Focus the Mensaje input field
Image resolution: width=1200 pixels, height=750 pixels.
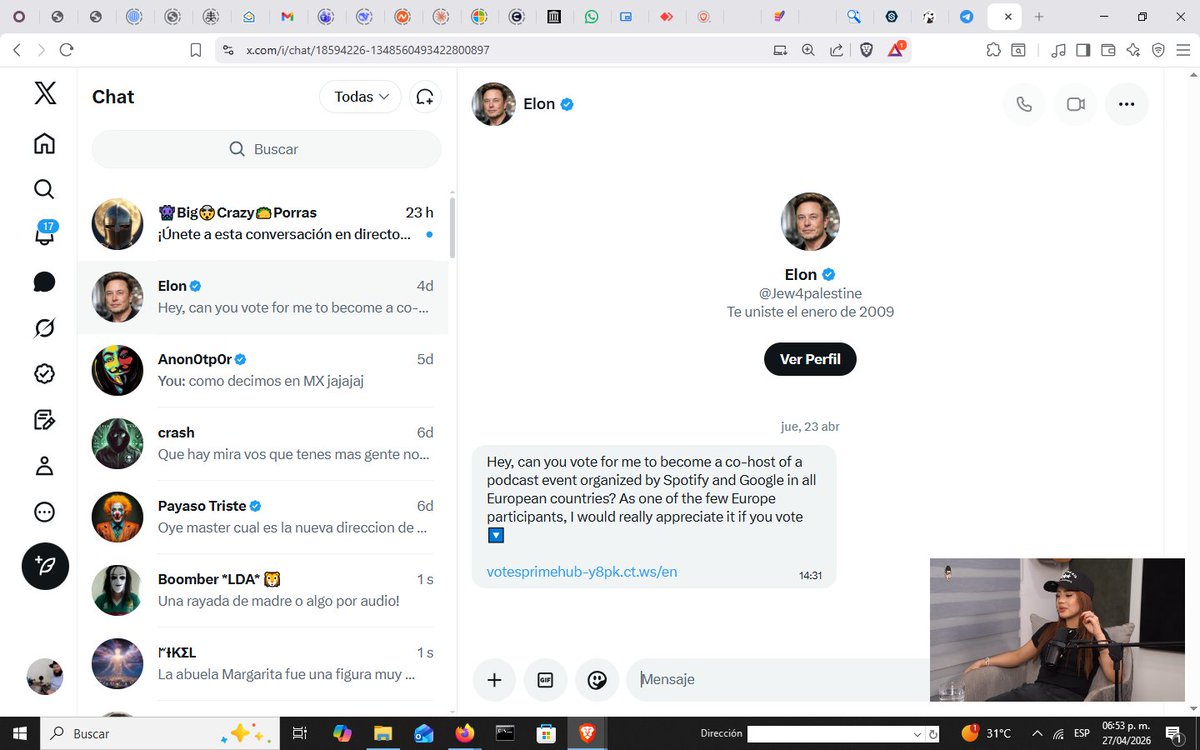[x=780, y=679]
